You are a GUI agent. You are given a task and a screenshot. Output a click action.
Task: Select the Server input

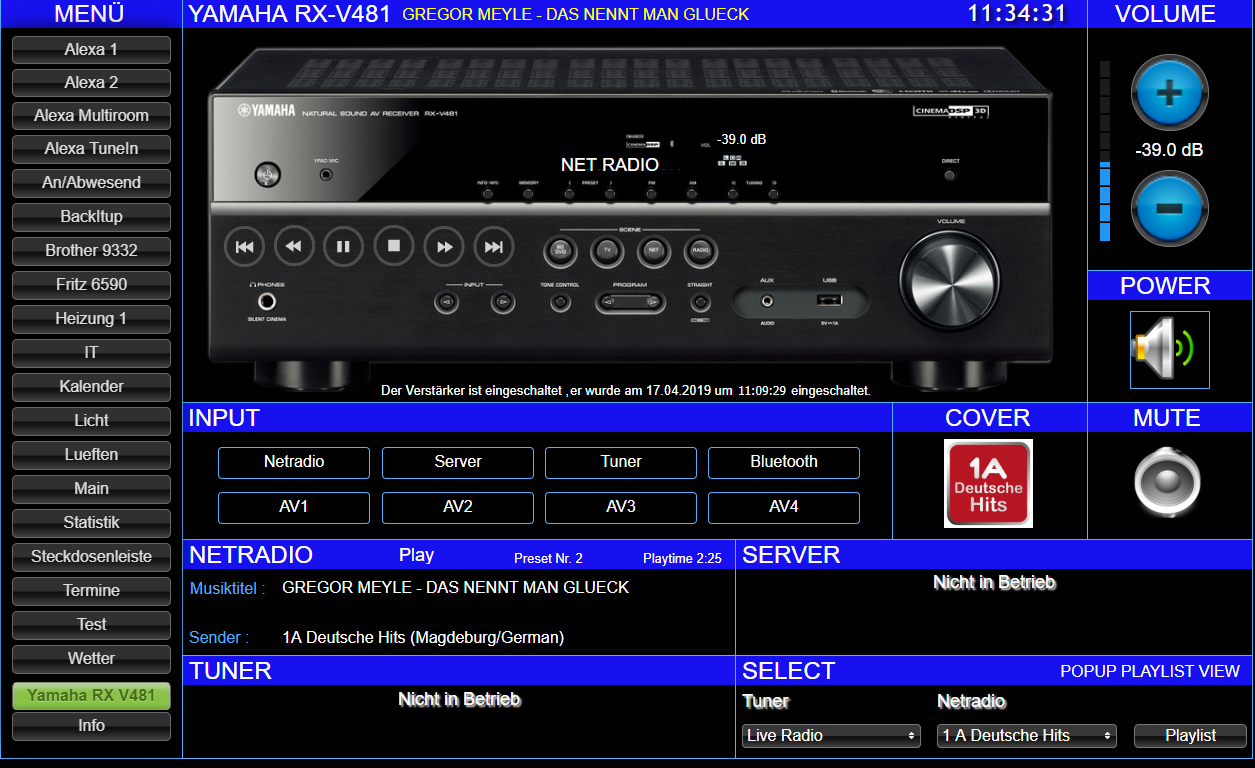click(458, 462)
